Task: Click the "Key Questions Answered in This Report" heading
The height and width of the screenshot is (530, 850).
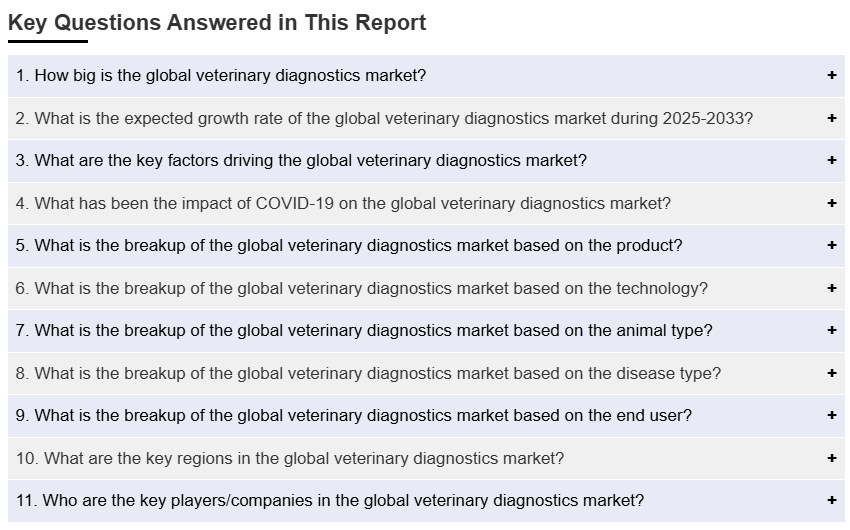Action: click(x=217, y=23)
